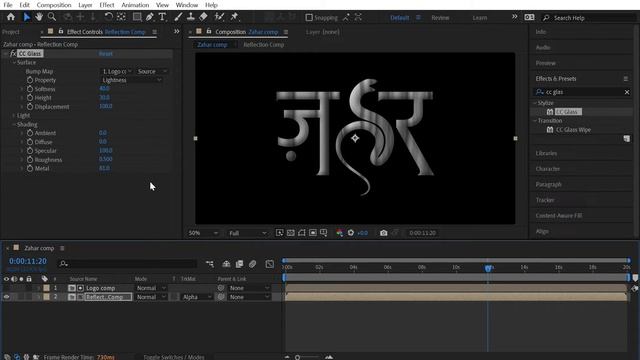The image size is (640, 360).
Task: Toggle the Softness stopwatch
Action: point(30,89)
